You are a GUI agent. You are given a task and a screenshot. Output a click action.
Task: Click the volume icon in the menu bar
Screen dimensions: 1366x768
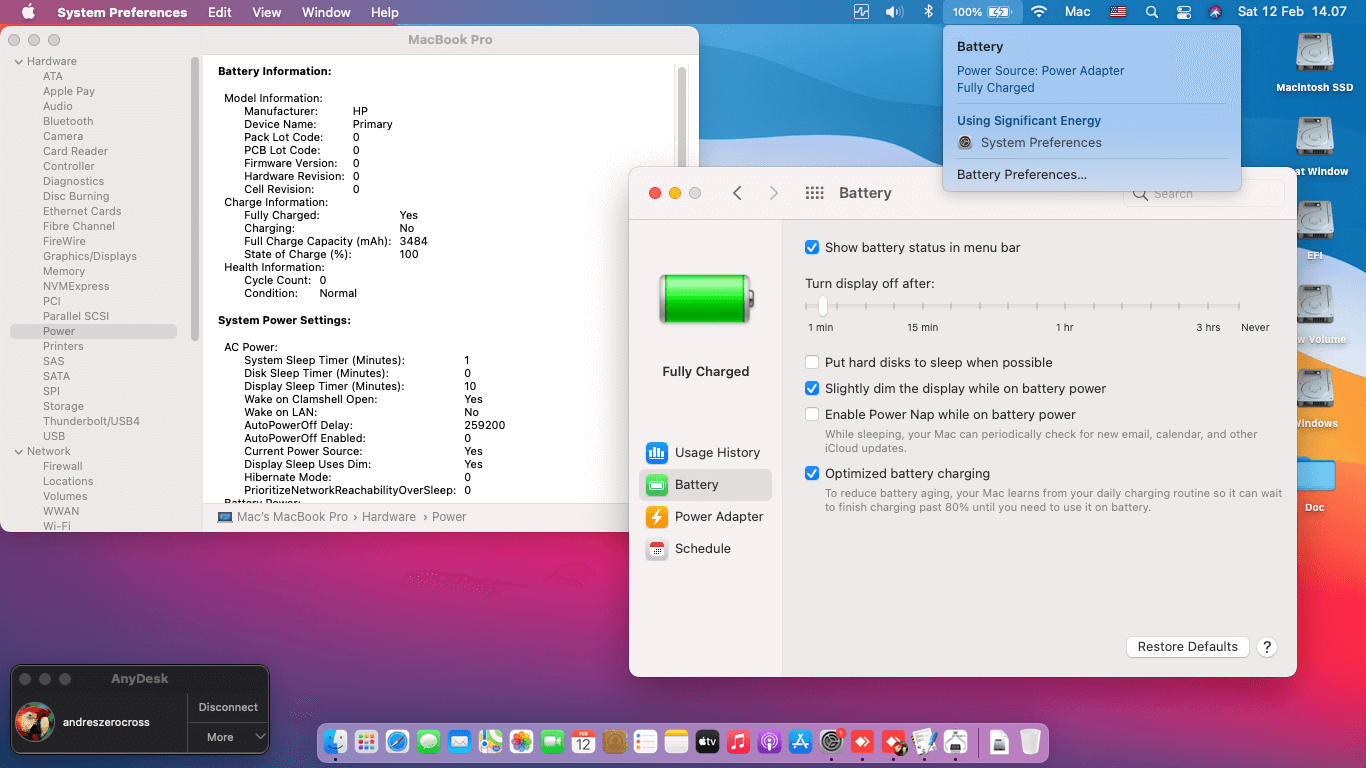[894, 12]
